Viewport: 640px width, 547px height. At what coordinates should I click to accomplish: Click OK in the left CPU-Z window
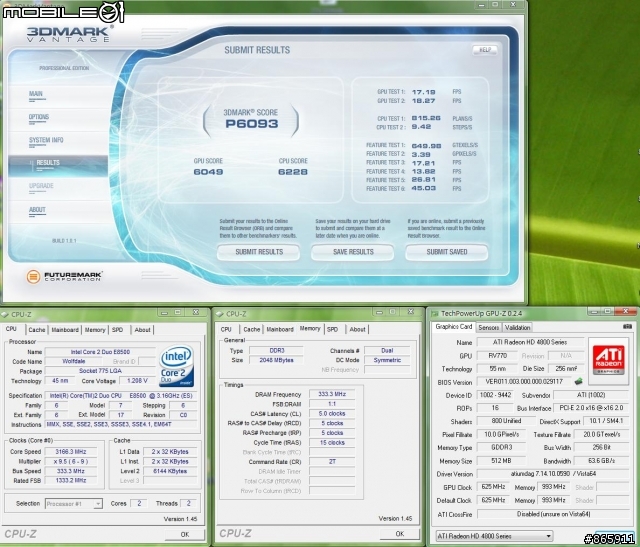184,534
